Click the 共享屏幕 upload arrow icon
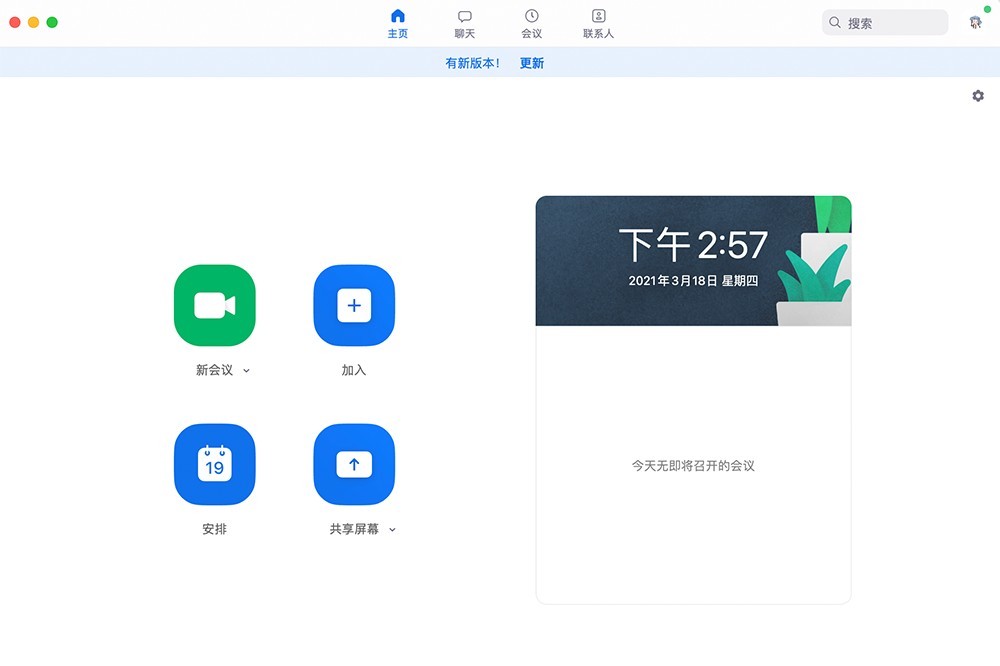The width and height of the screenshot is (1000, 666). click(354, 465)
